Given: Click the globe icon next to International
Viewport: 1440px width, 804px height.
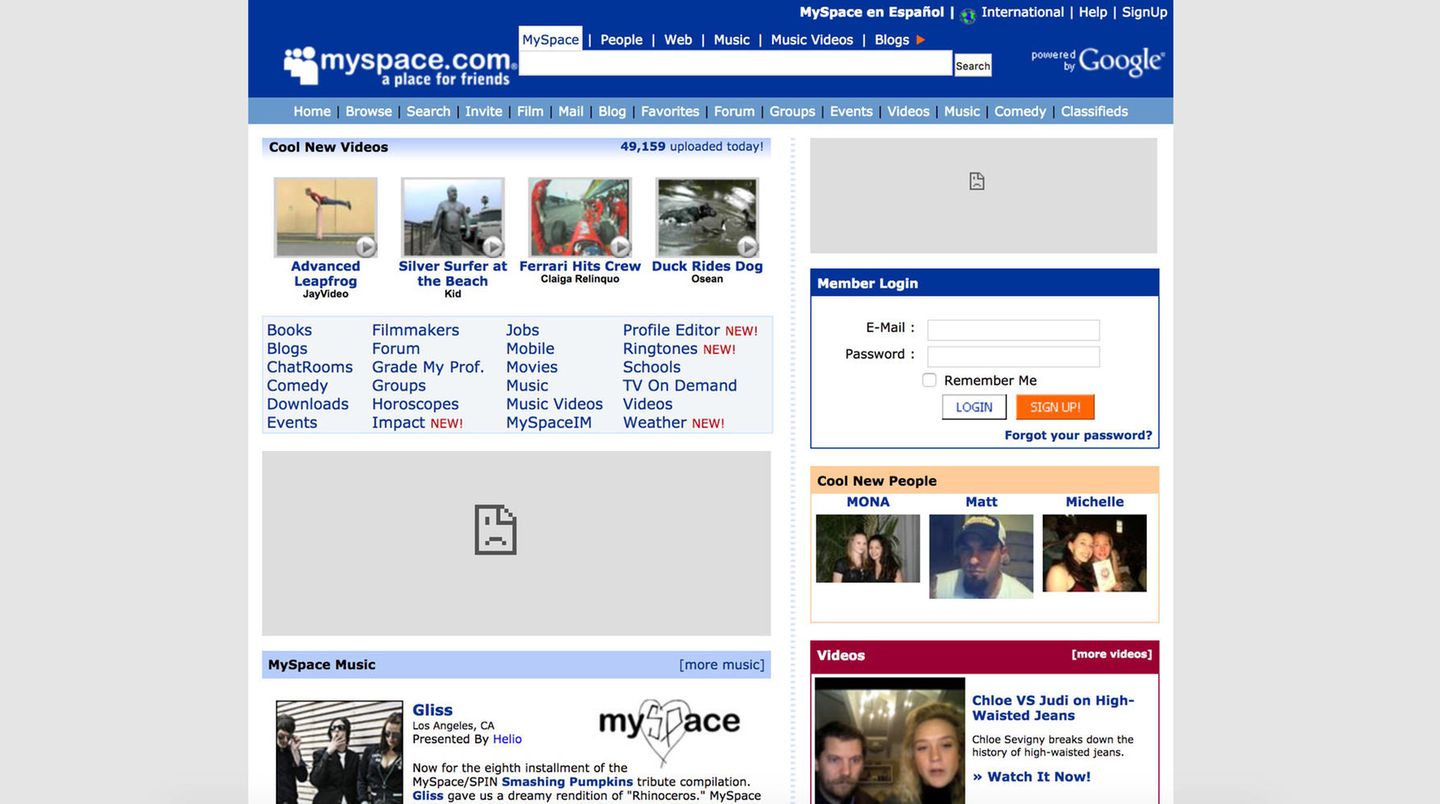Looking at the screenshot, I should coord(963,11).
